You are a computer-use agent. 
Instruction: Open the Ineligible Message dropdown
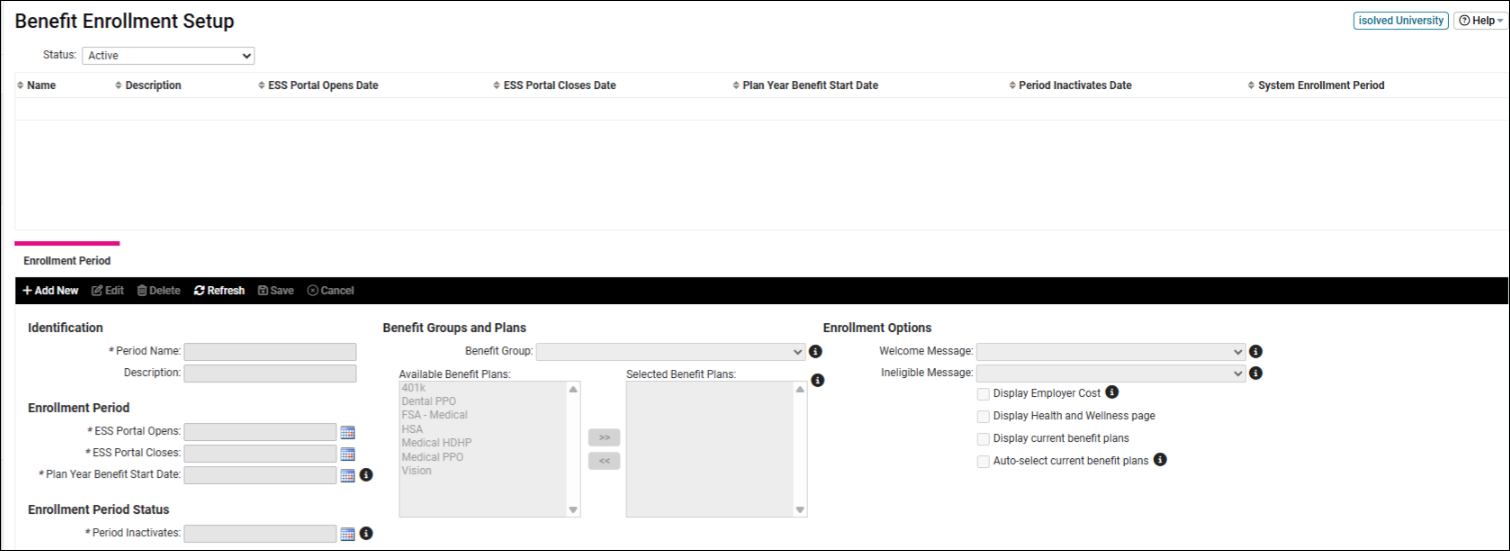(1111, 373)
